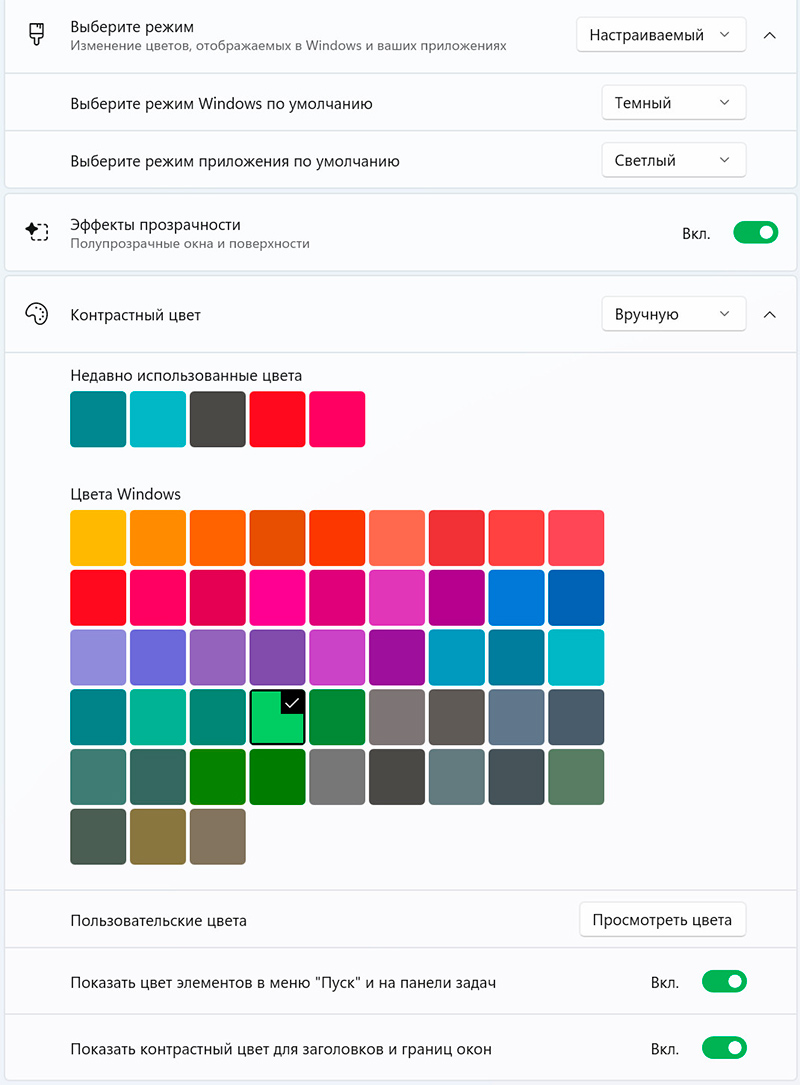Click the palette icon beside Контрастный цвет
800x1085 pixels.
37,314
